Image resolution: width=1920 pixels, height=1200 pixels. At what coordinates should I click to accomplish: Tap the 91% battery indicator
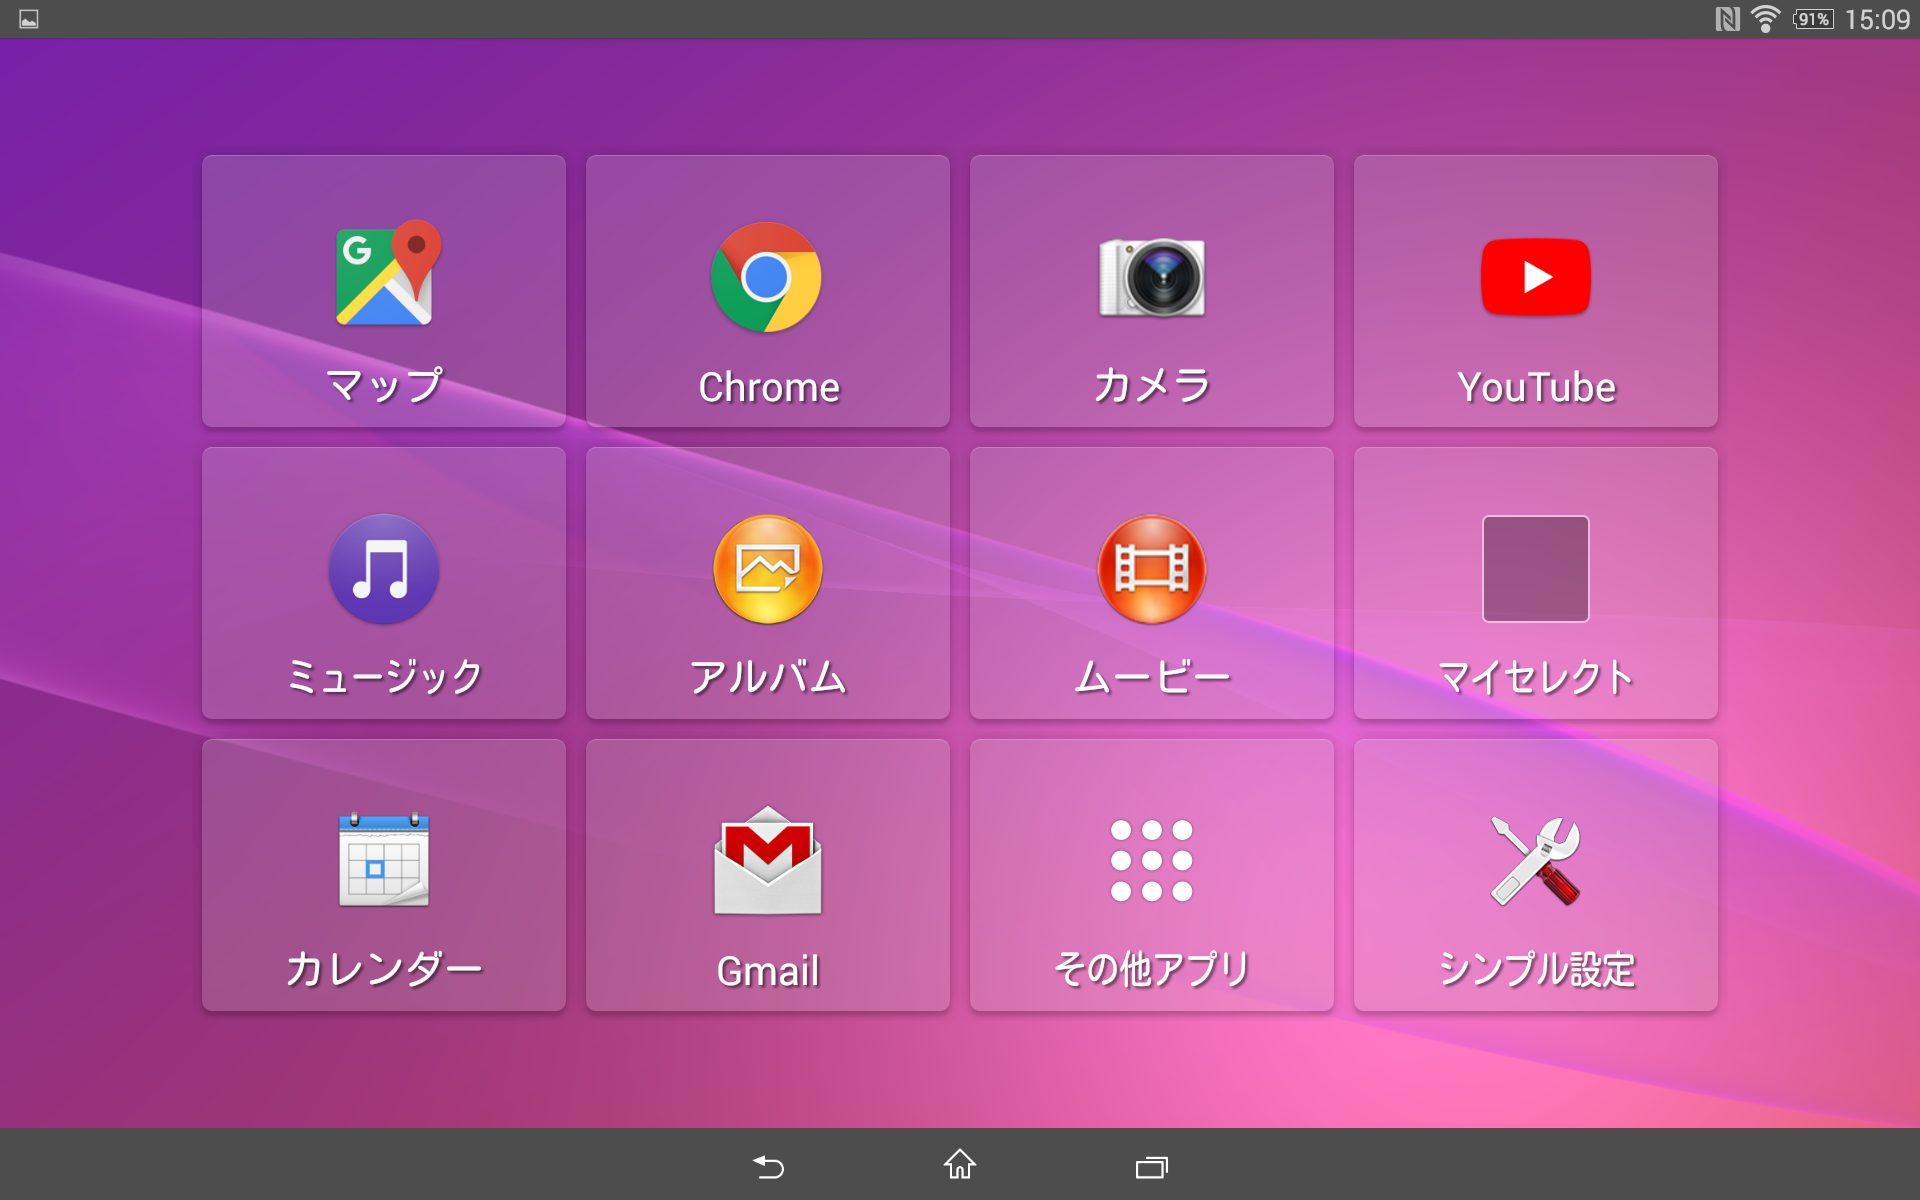pos(1813,19)
